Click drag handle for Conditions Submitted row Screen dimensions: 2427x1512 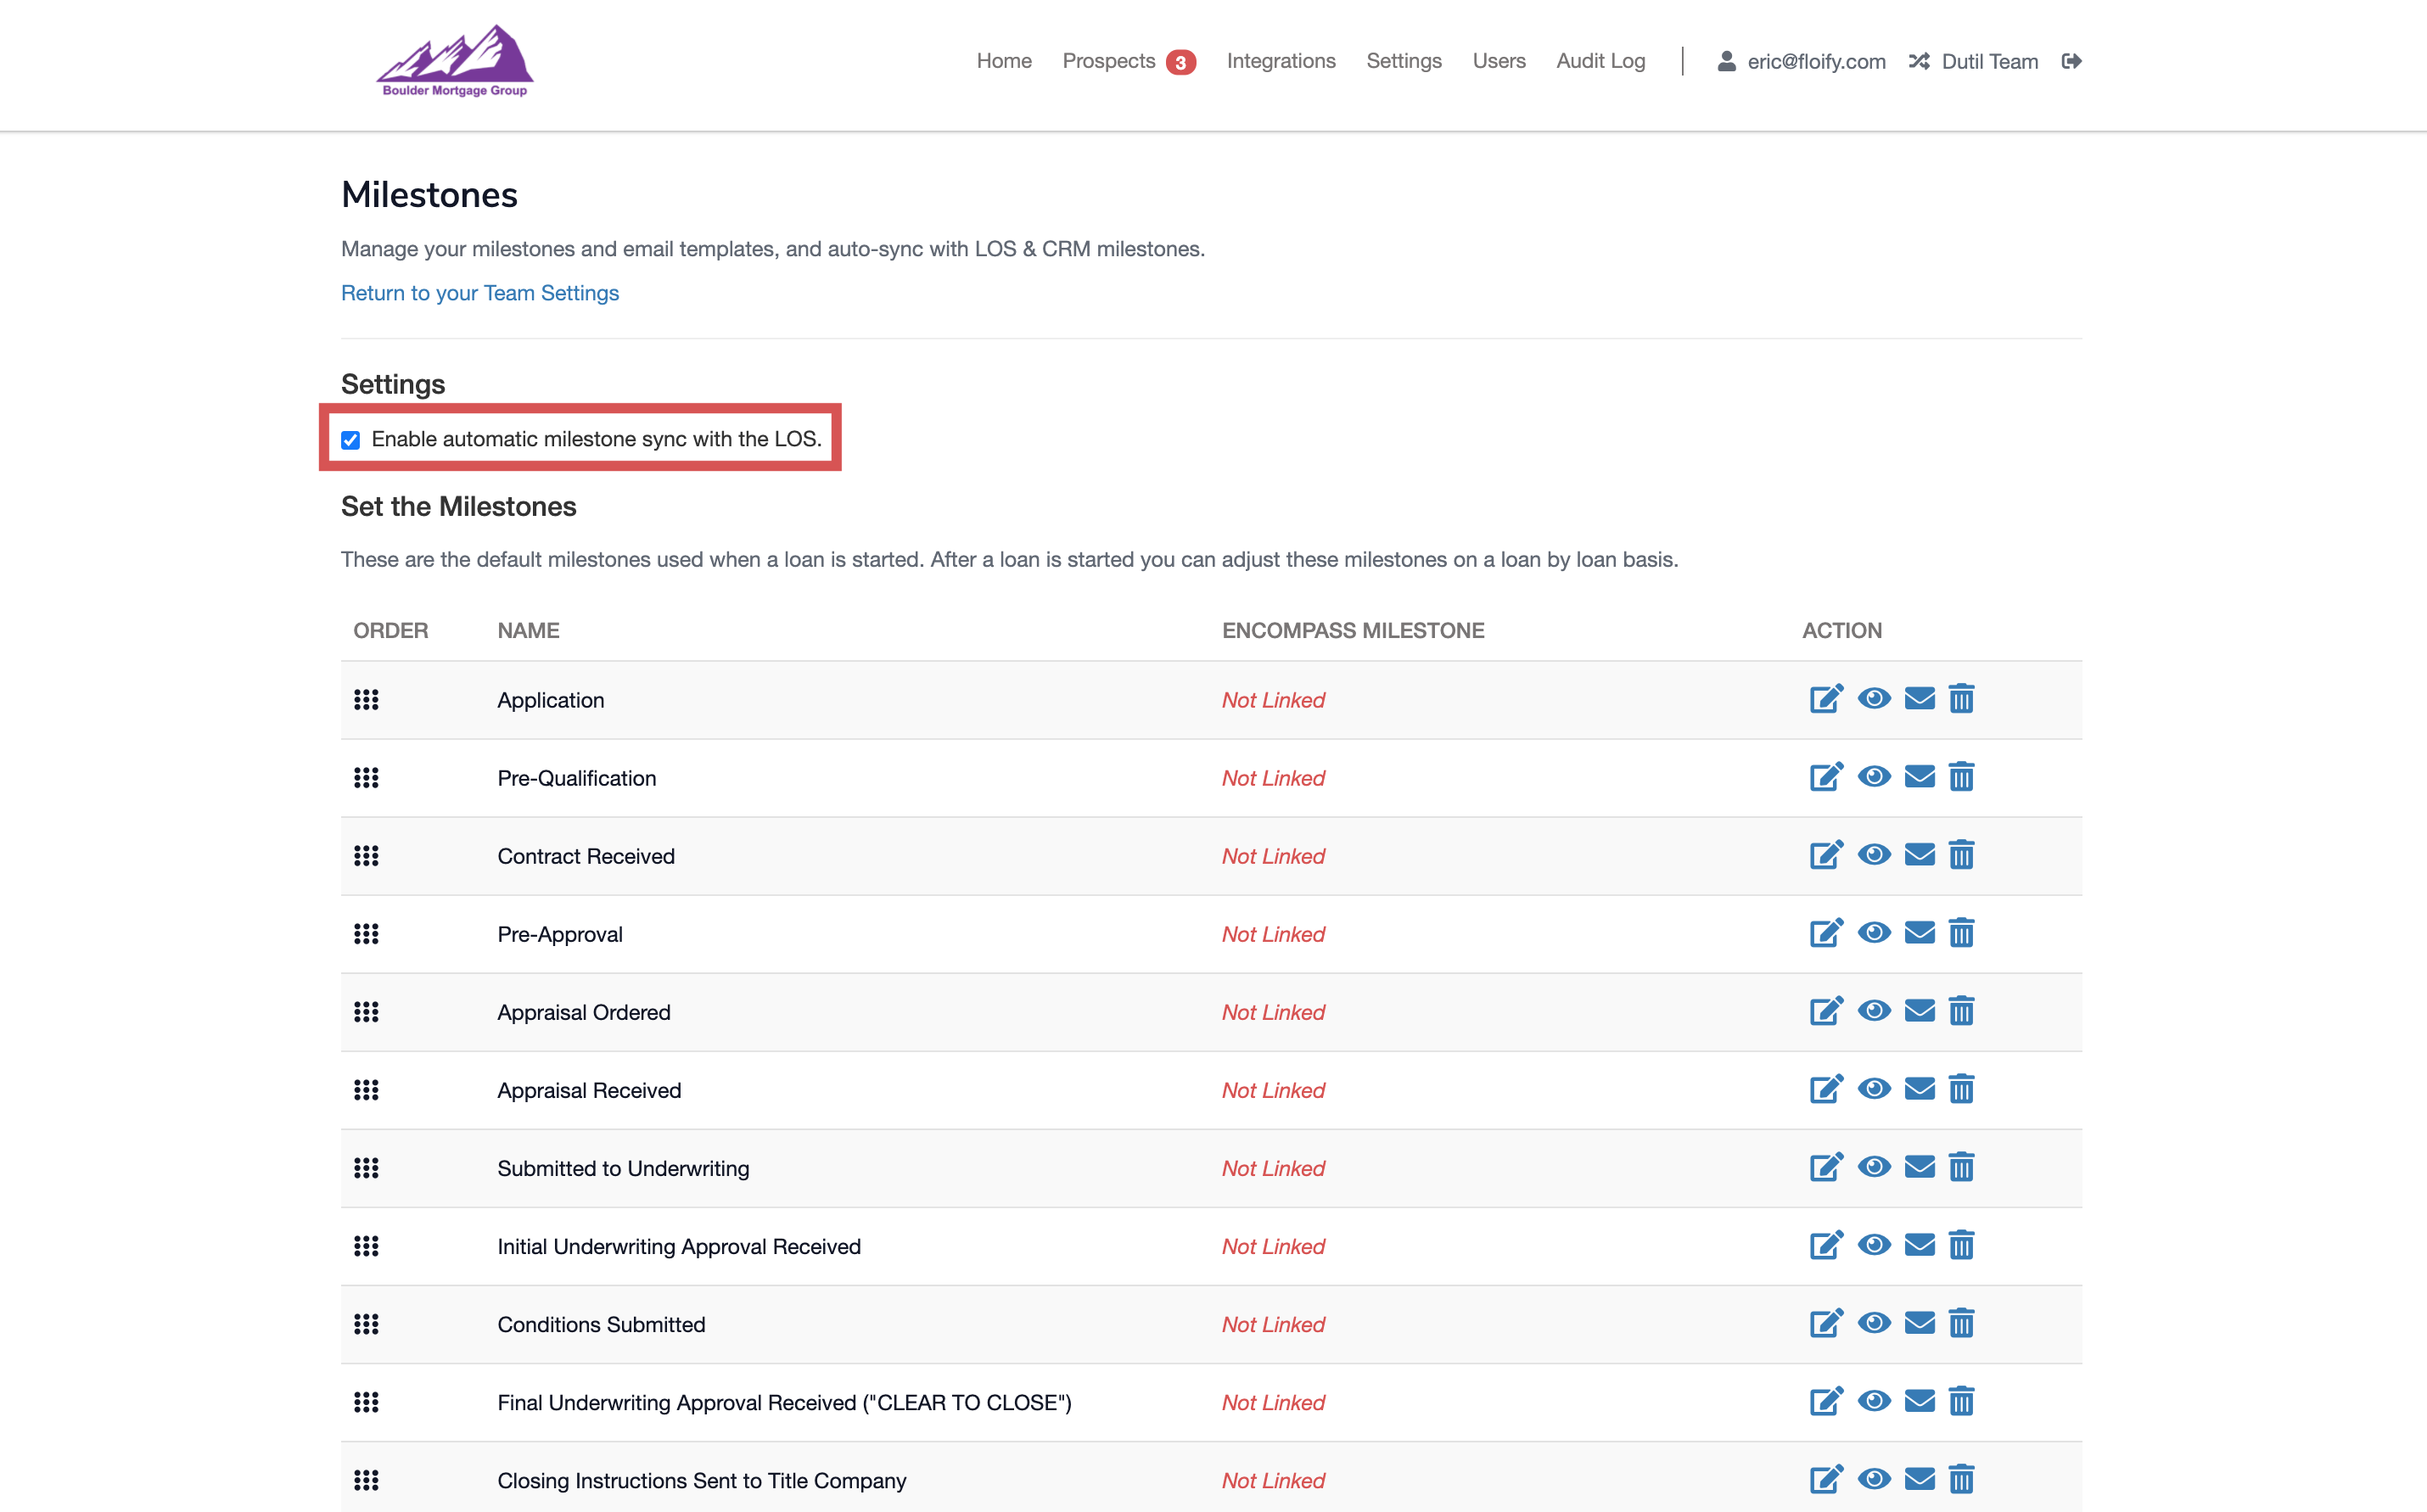[x=366, y=1324]
